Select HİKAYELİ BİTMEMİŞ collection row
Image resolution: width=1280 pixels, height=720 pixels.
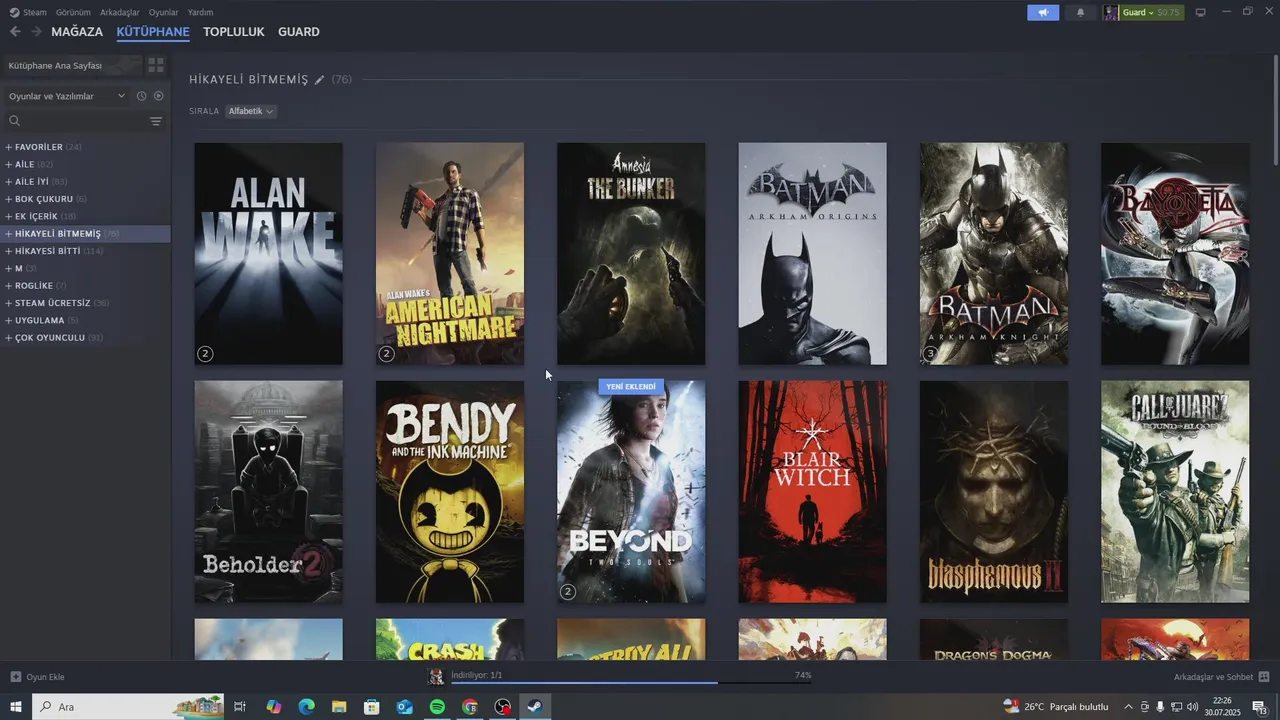[x=85, y=234]
